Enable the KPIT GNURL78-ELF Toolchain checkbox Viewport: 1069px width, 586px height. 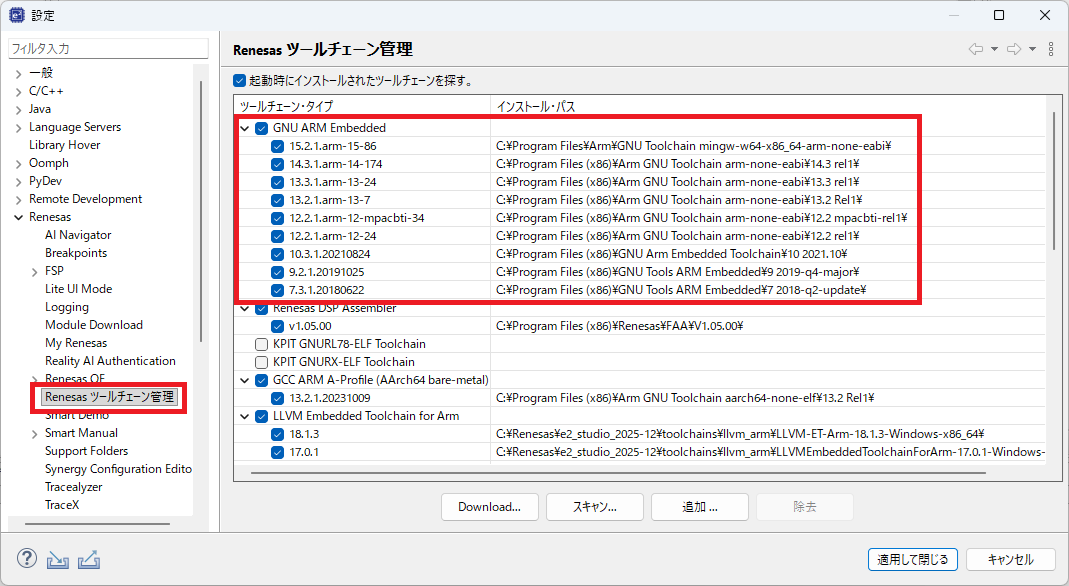(262, 344)
